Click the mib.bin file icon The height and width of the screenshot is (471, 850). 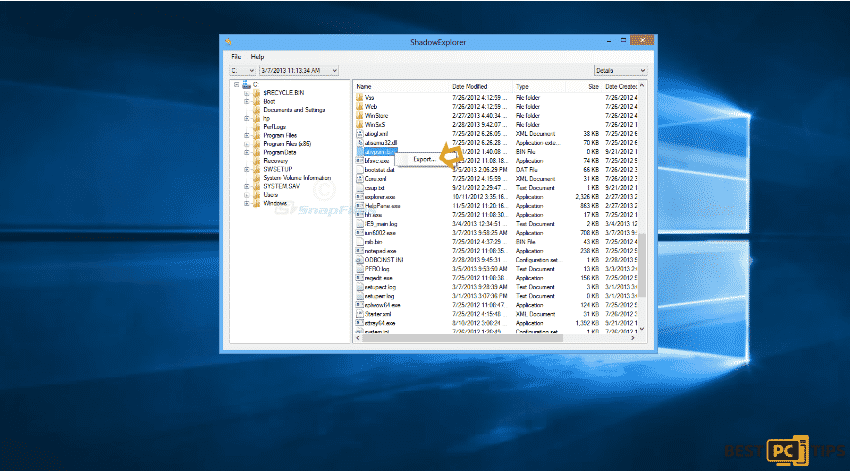359,242
